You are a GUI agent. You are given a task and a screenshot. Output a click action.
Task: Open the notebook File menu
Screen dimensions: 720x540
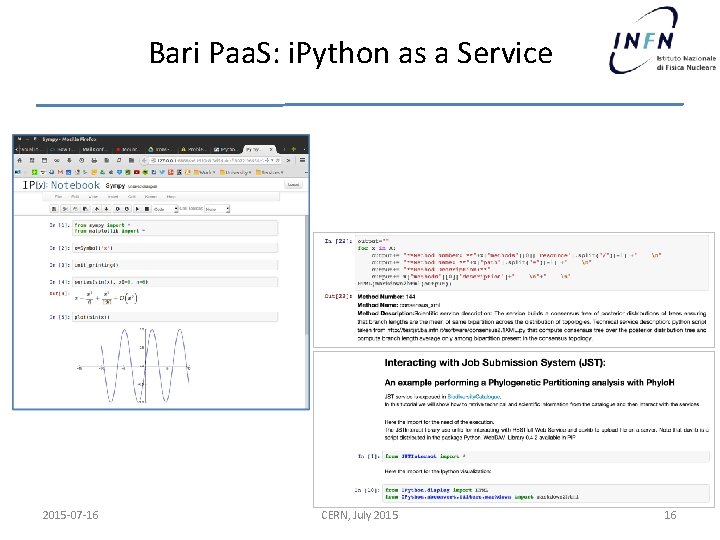click(58, 197)
